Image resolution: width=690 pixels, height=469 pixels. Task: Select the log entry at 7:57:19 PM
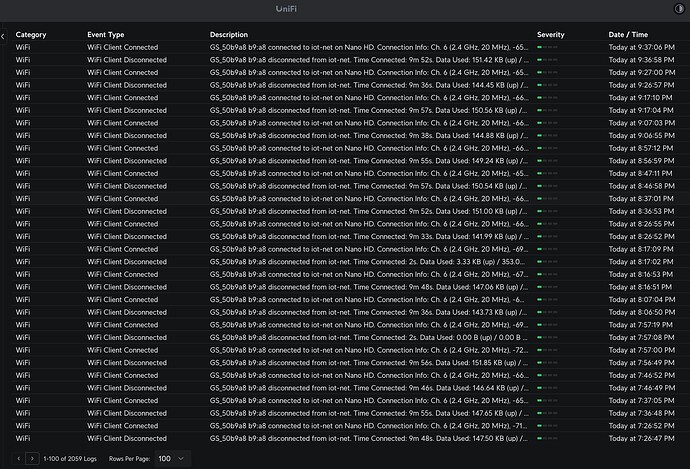(x=350, y=325)
